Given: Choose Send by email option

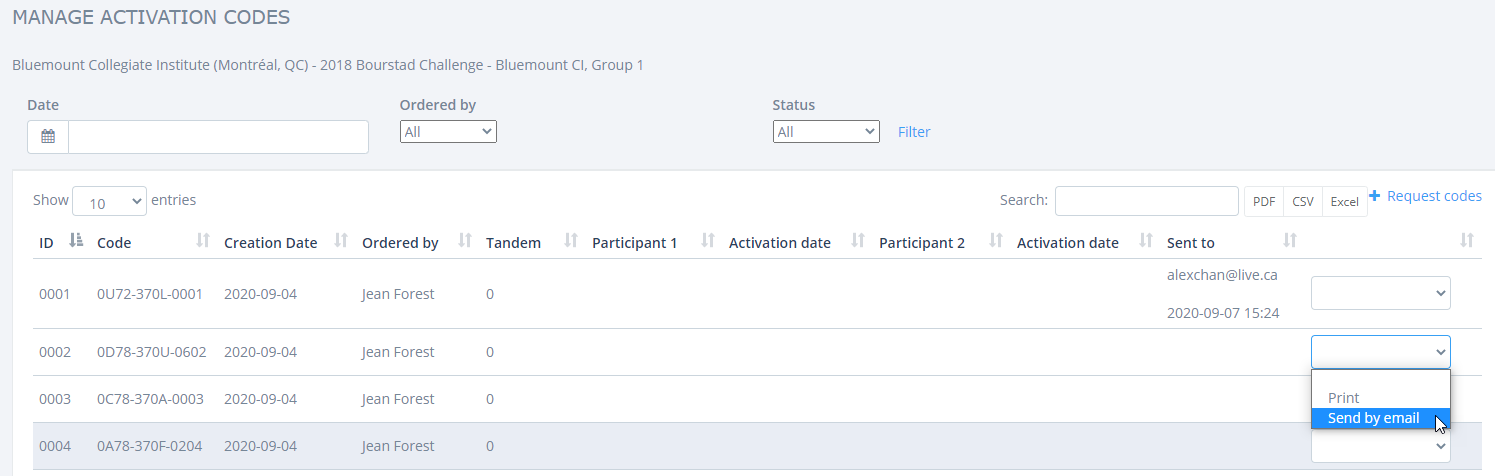Looking at the screenshot, I should 1373,418.
